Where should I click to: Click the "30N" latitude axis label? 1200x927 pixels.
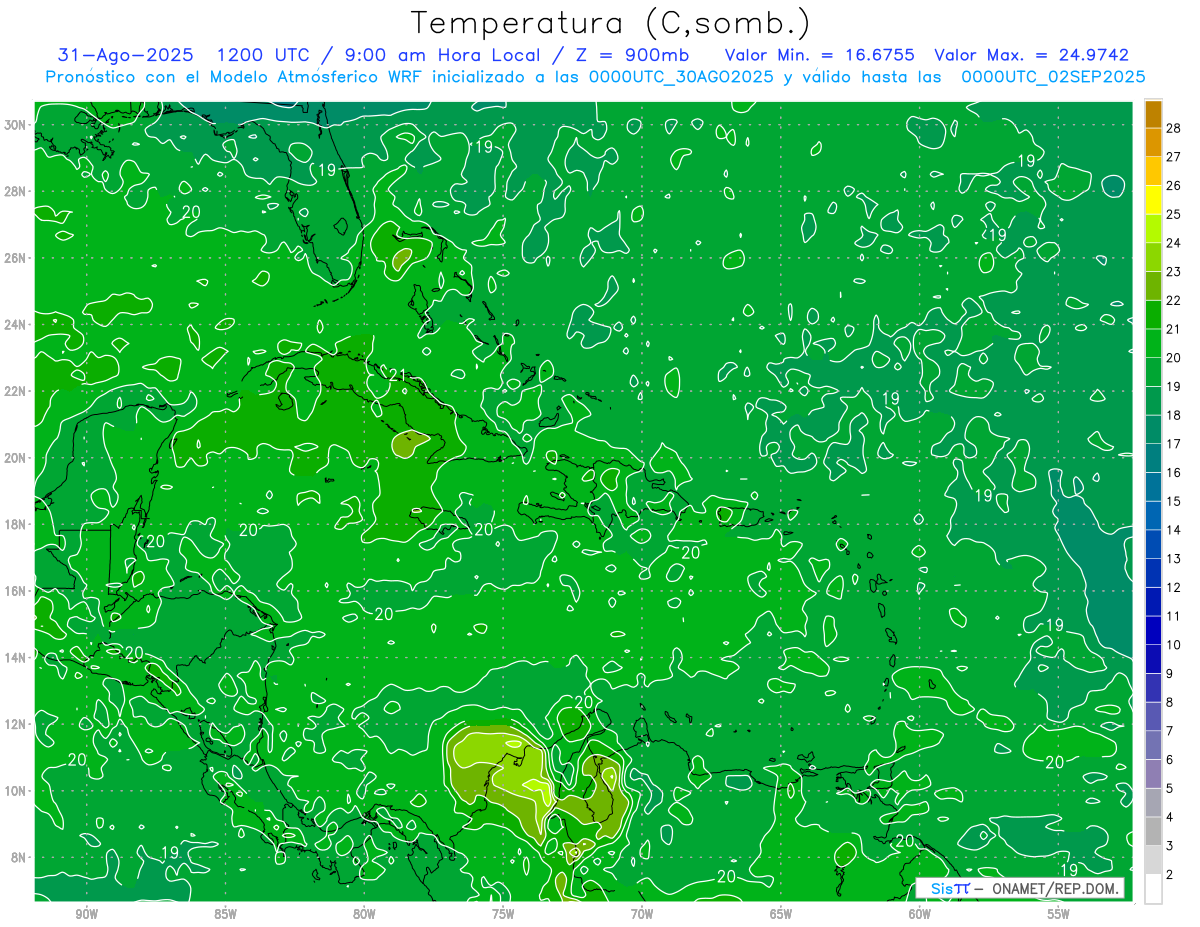(17, 125)
